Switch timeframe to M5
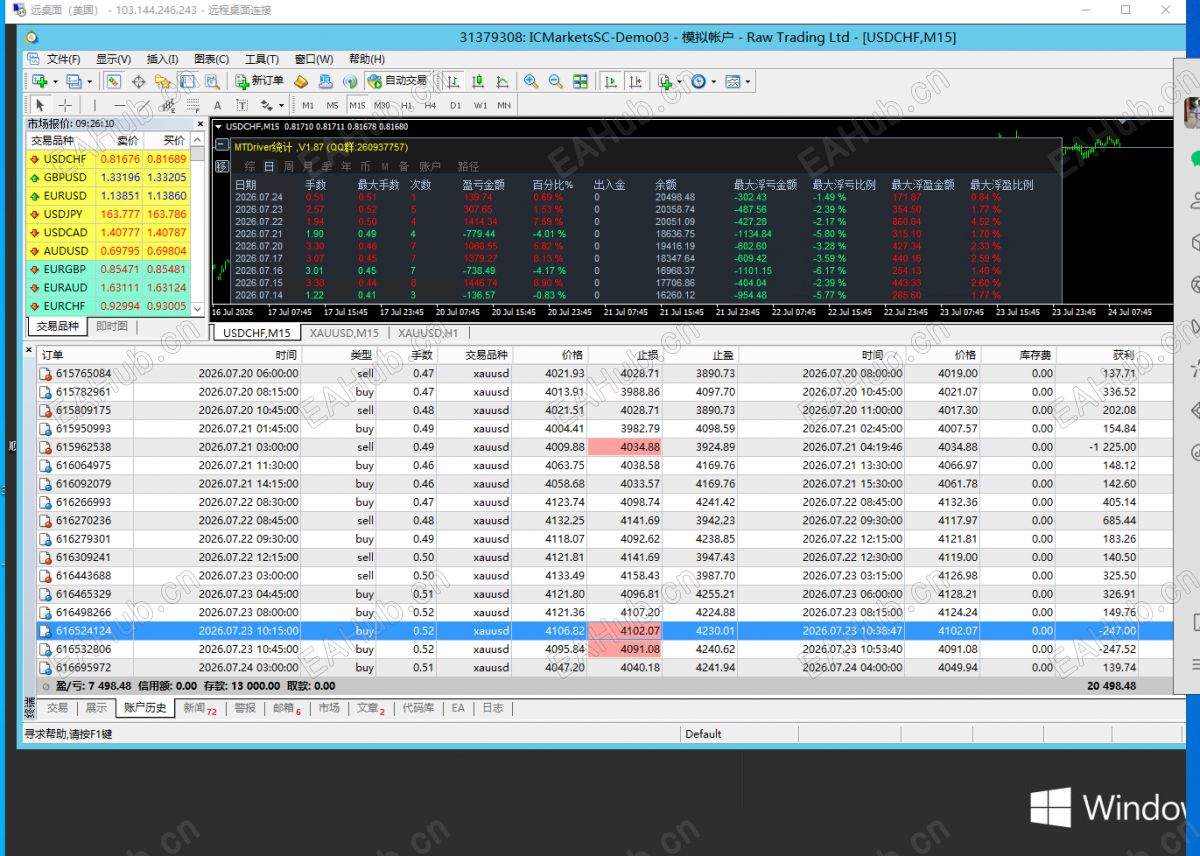 332,105
